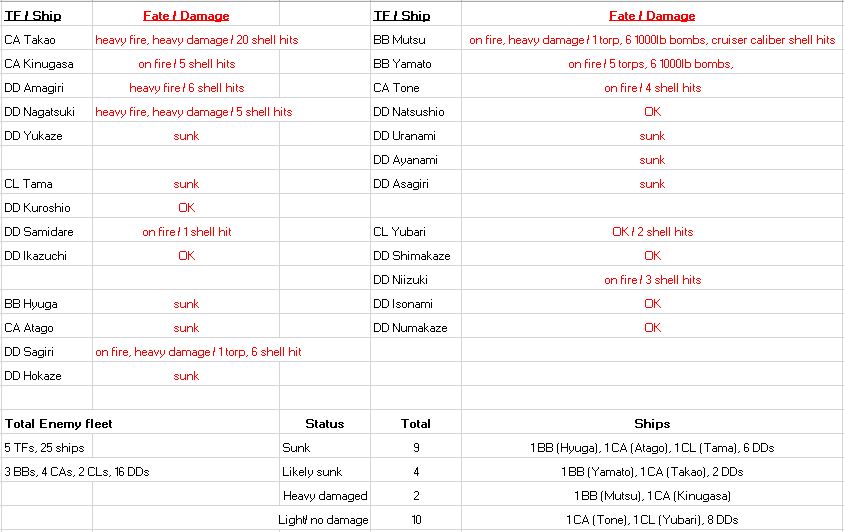Screen dimensions: 844x532
Task: Select the DD Numakaze ship cell
Action: 410,328
